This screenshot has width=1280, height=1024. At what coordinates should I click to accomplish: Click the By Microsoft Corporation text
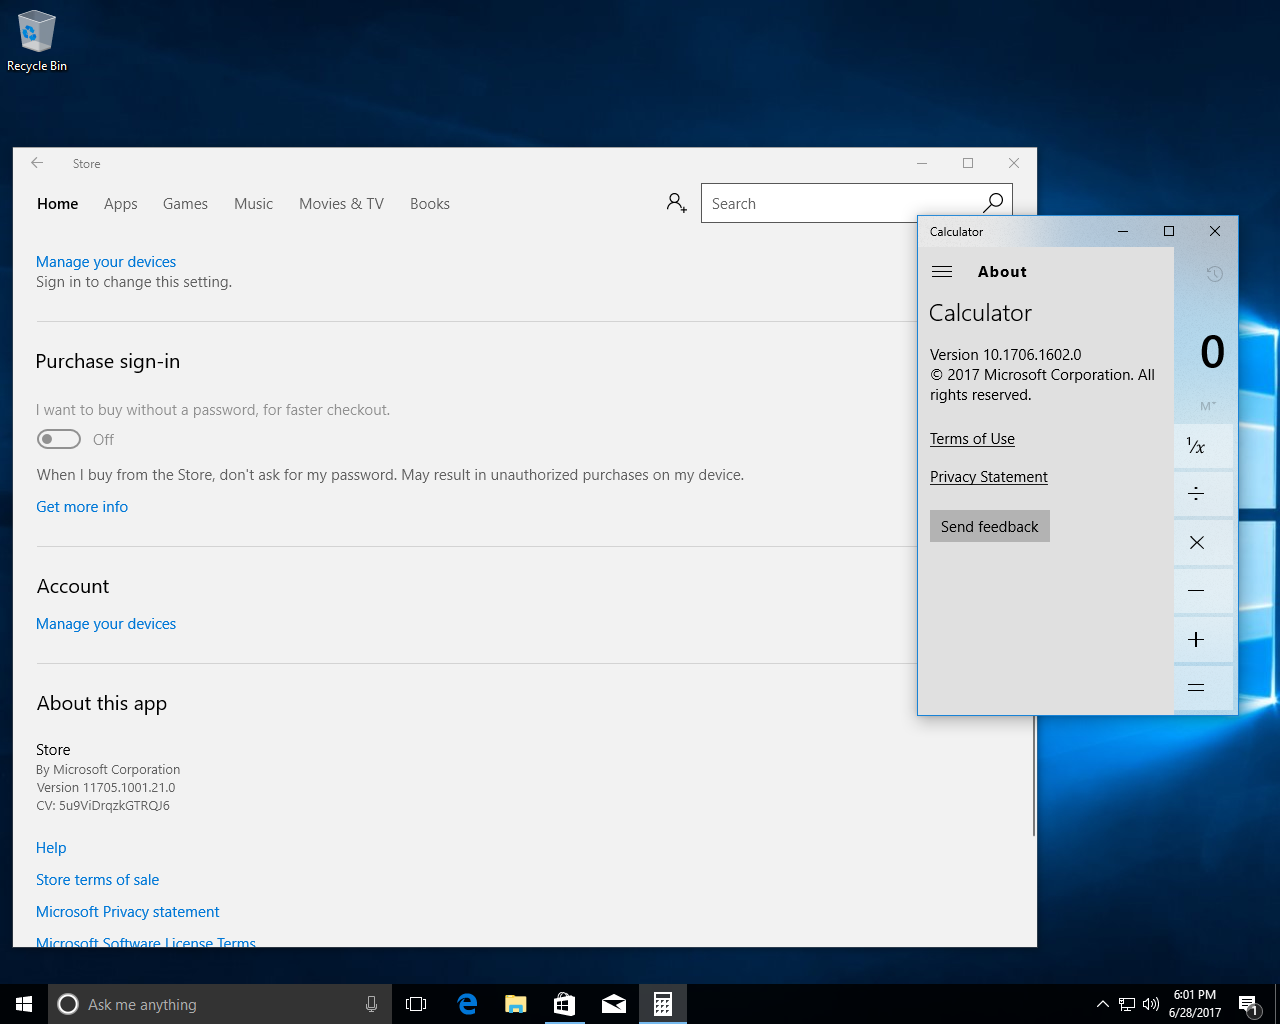(x=108, y=769)
